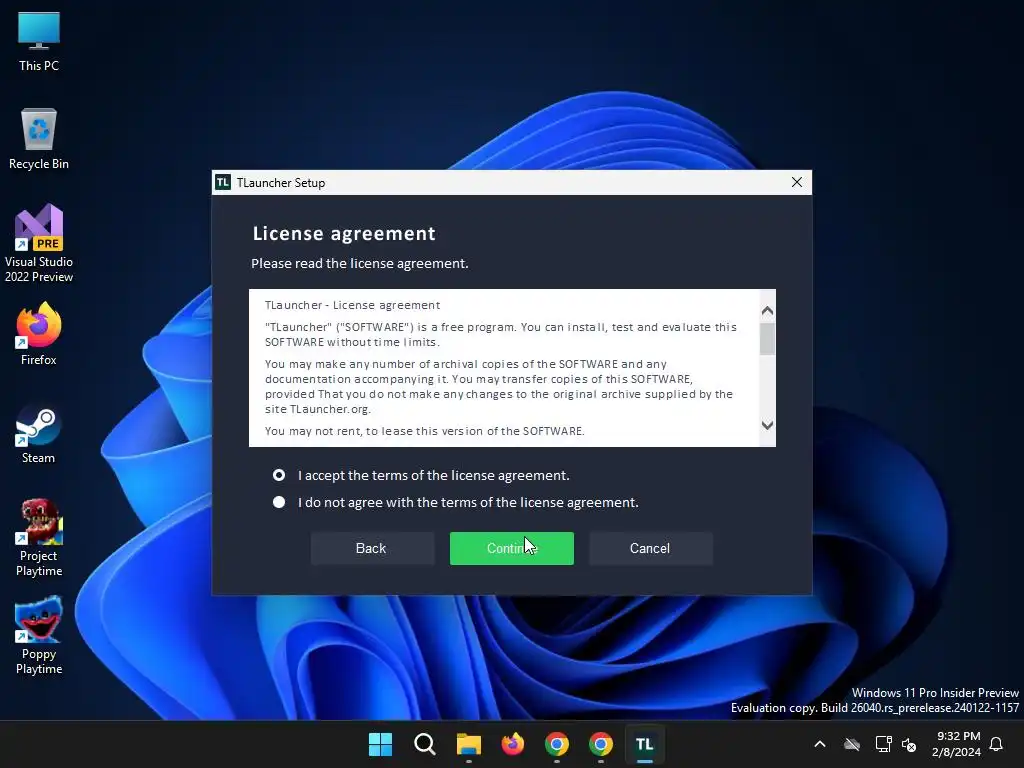Click the green Continue button
The width and height of the screenshot is (1024, 768).
click(x=512, y=549)
